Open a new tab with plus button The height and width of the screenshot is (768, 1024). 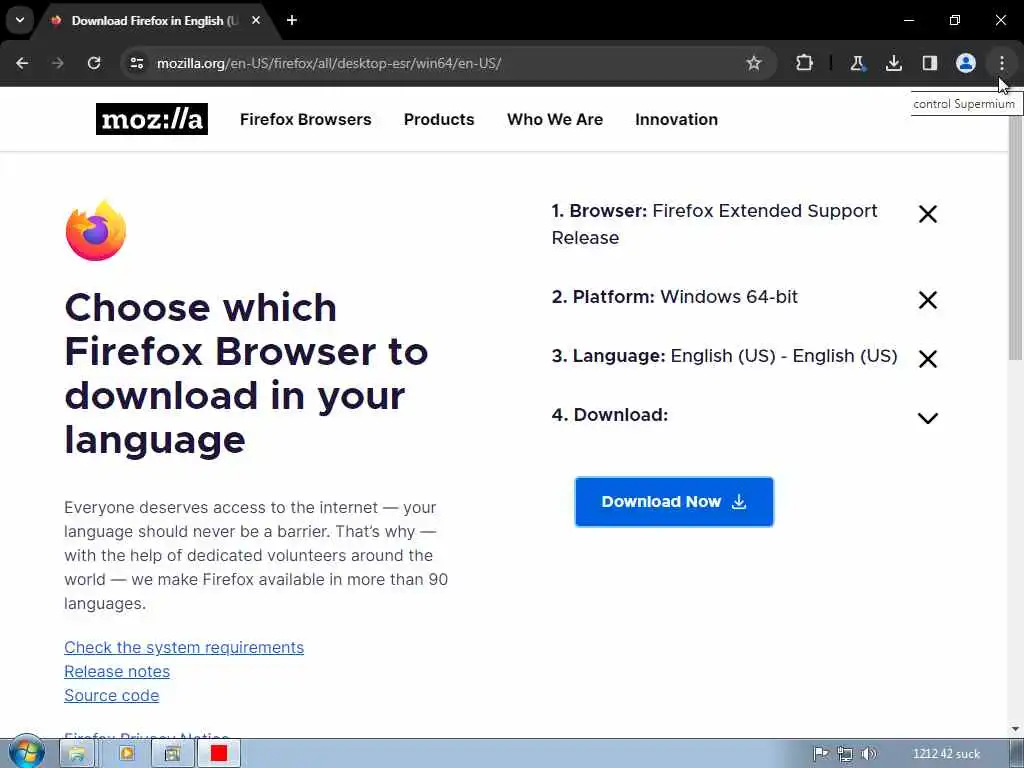[292, 20]
